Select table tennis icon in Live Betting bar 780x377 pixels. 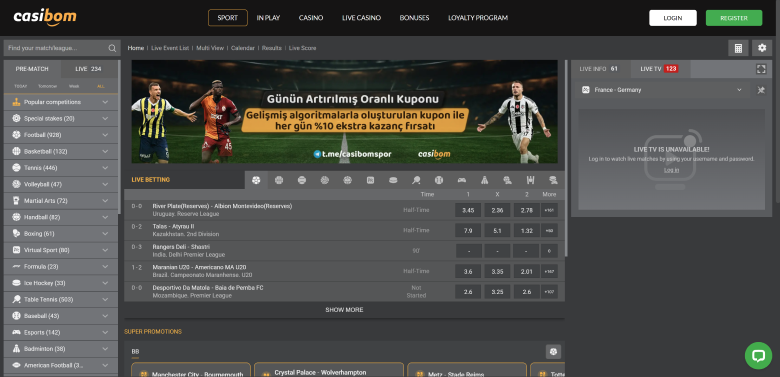tap(416, 180)
